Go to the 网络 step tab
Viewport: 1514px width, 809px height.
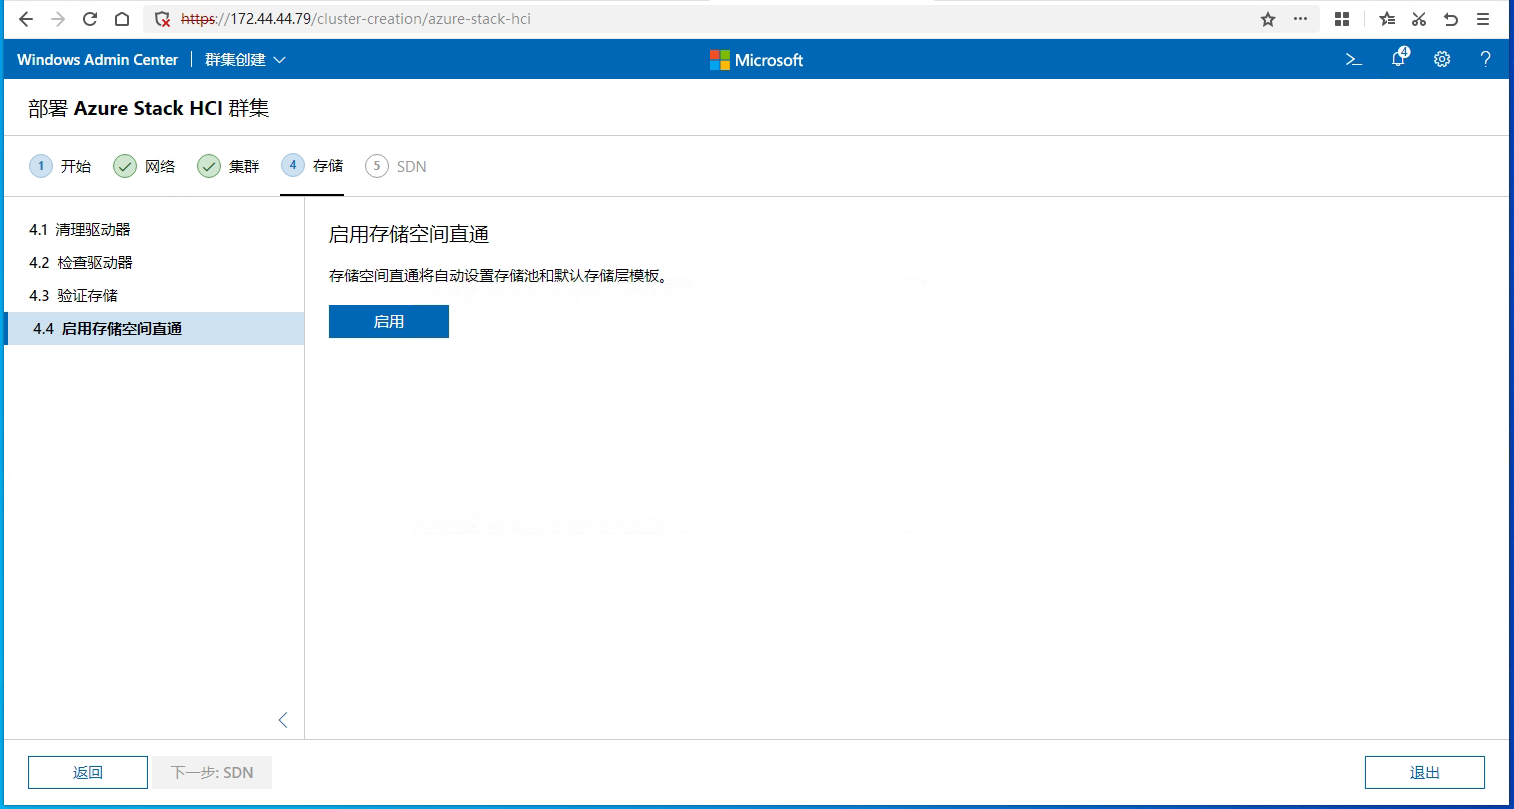click(144, 166)
